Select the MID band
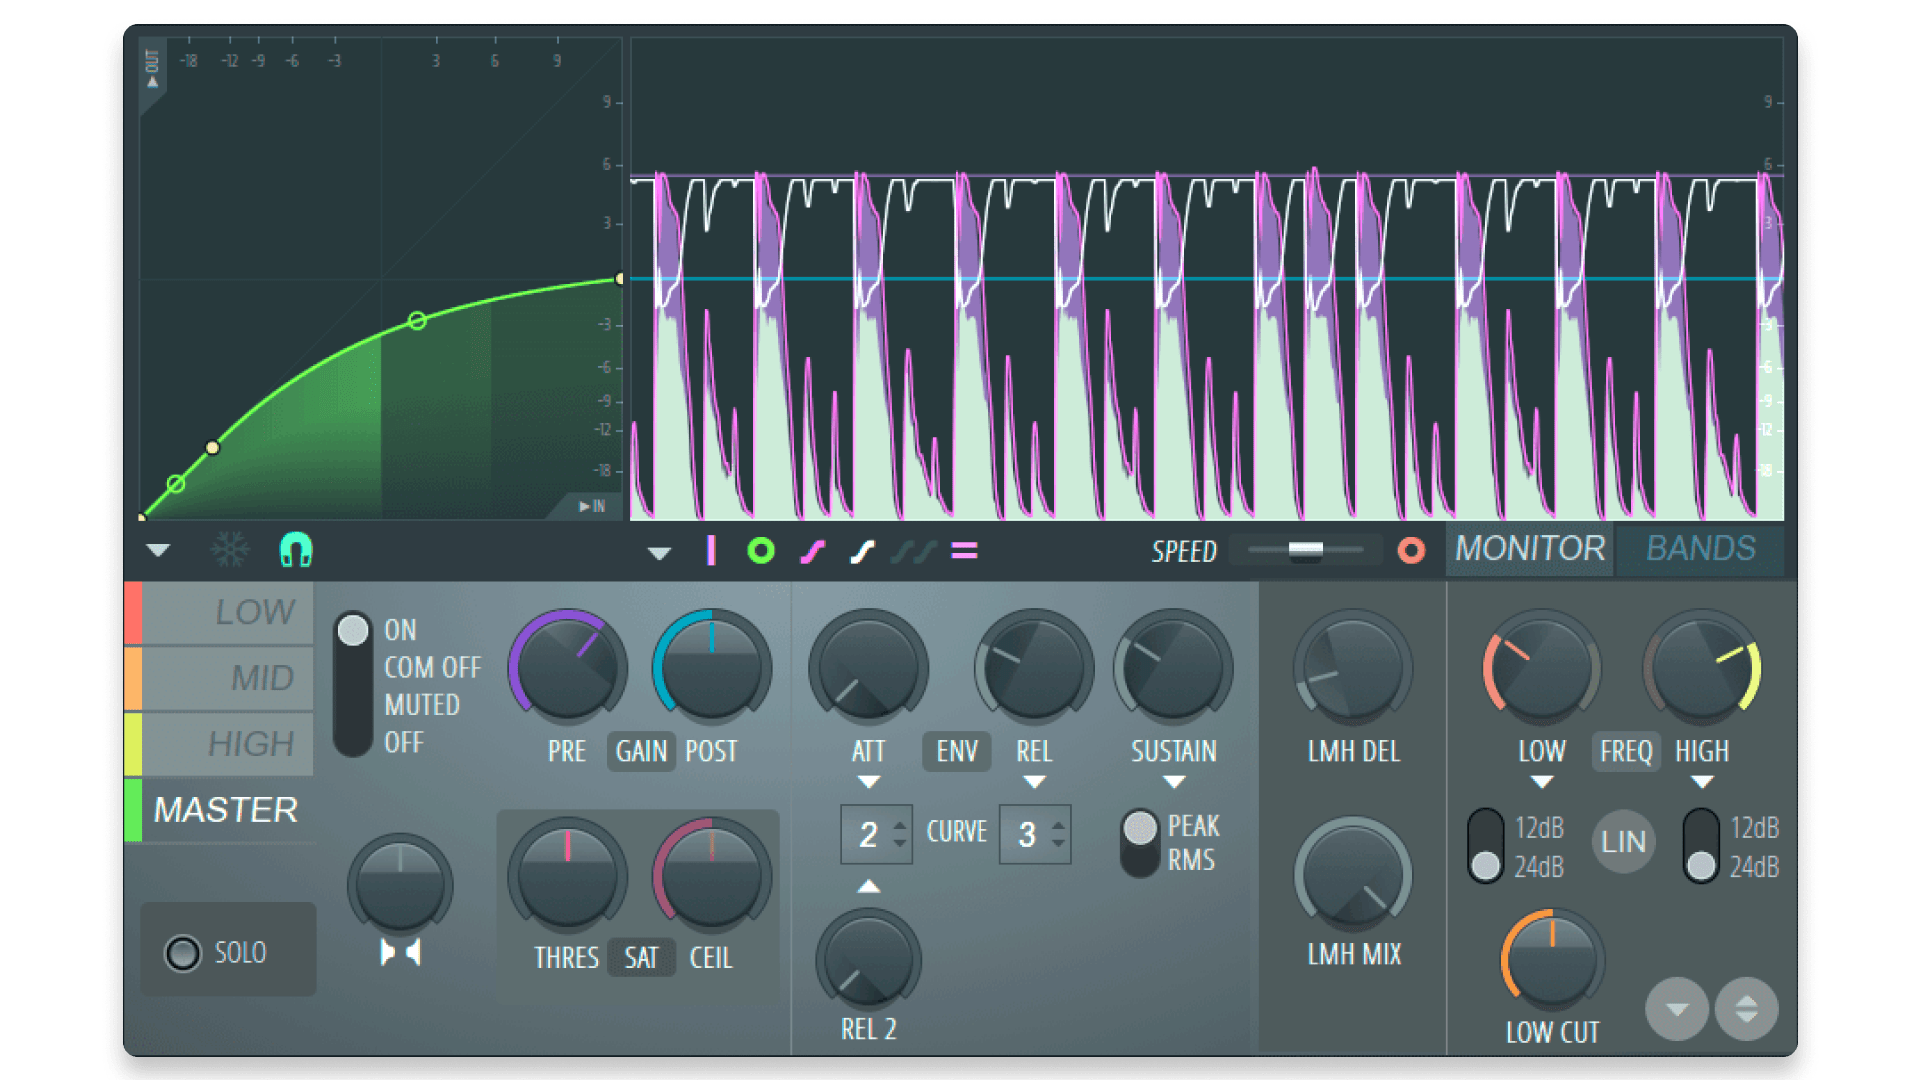 pos(219,678)
